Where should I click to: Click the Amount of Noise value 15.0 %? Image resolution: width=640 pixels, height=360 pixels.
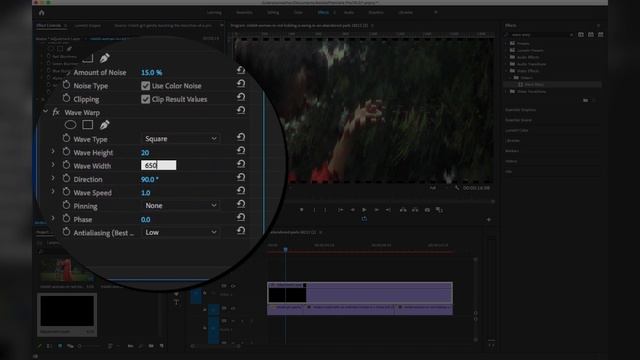151,72
